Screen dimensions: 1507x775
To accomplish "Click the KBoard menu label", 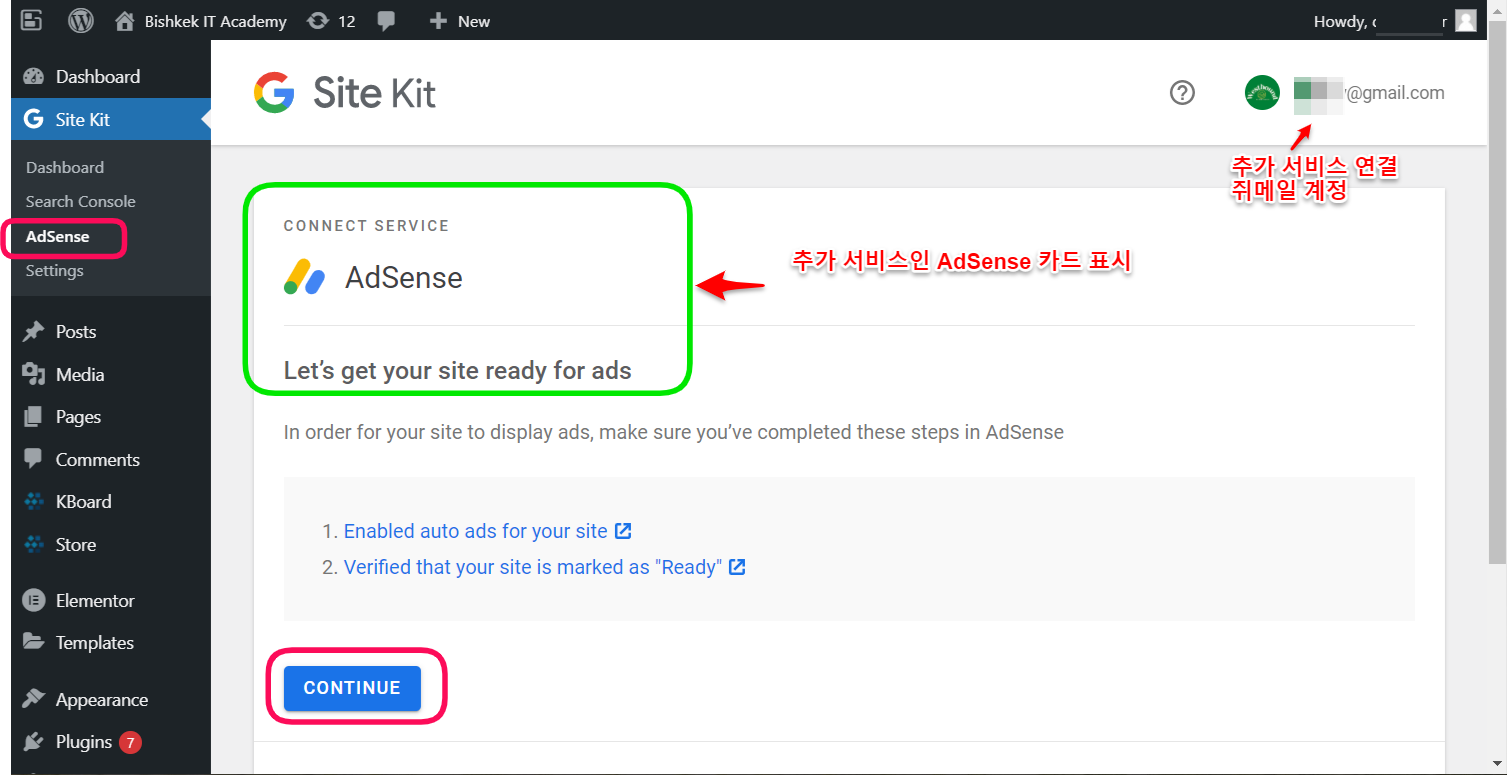I will [84, 502].
